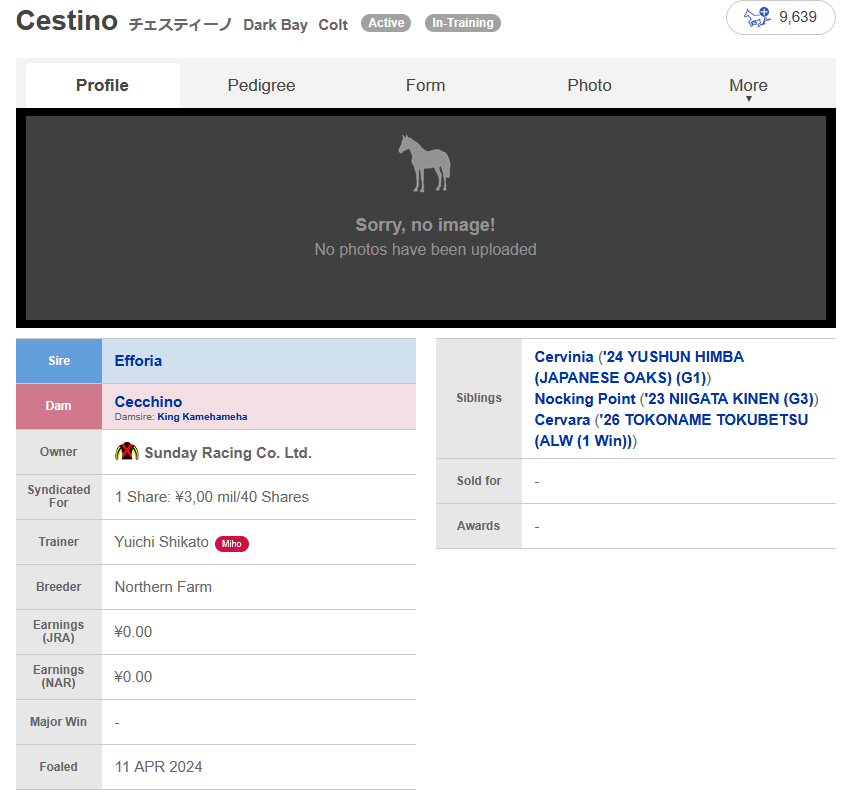Click the pink Dam header cell

coord(59,406)
